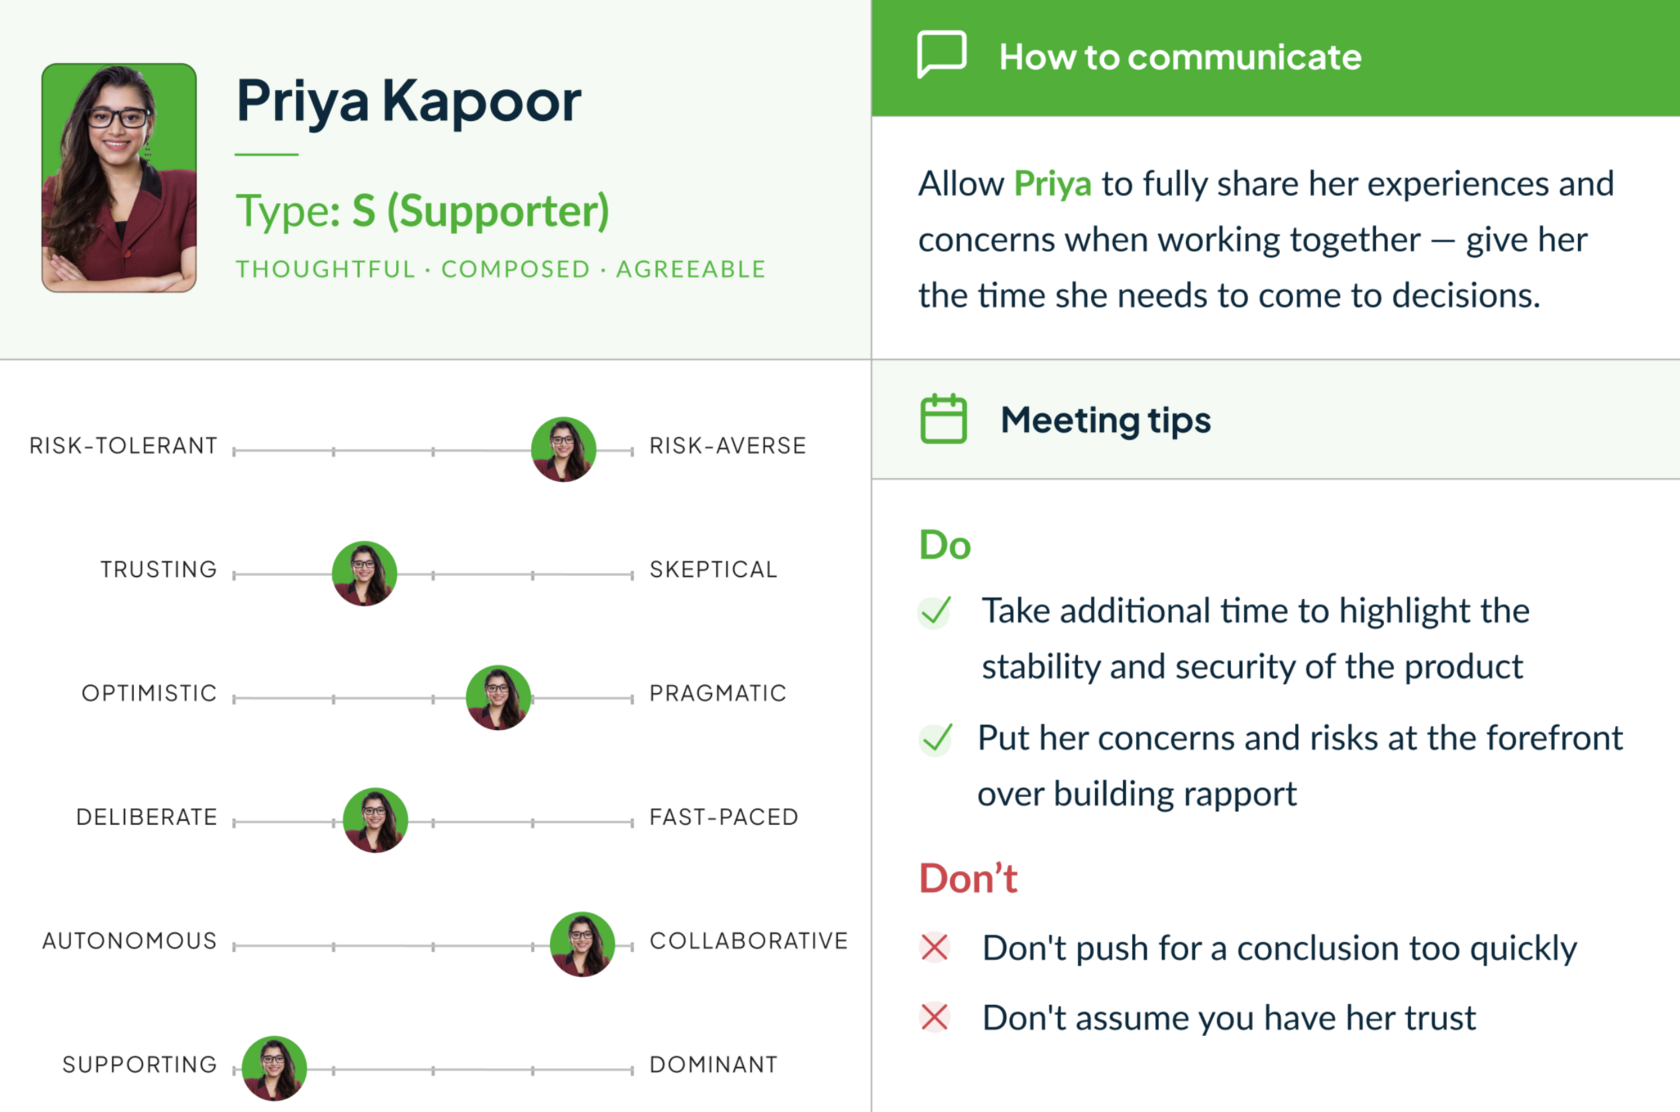Click the checkmark next to concerns and risks tip
1680x1112 pixels.
(936, 739)
